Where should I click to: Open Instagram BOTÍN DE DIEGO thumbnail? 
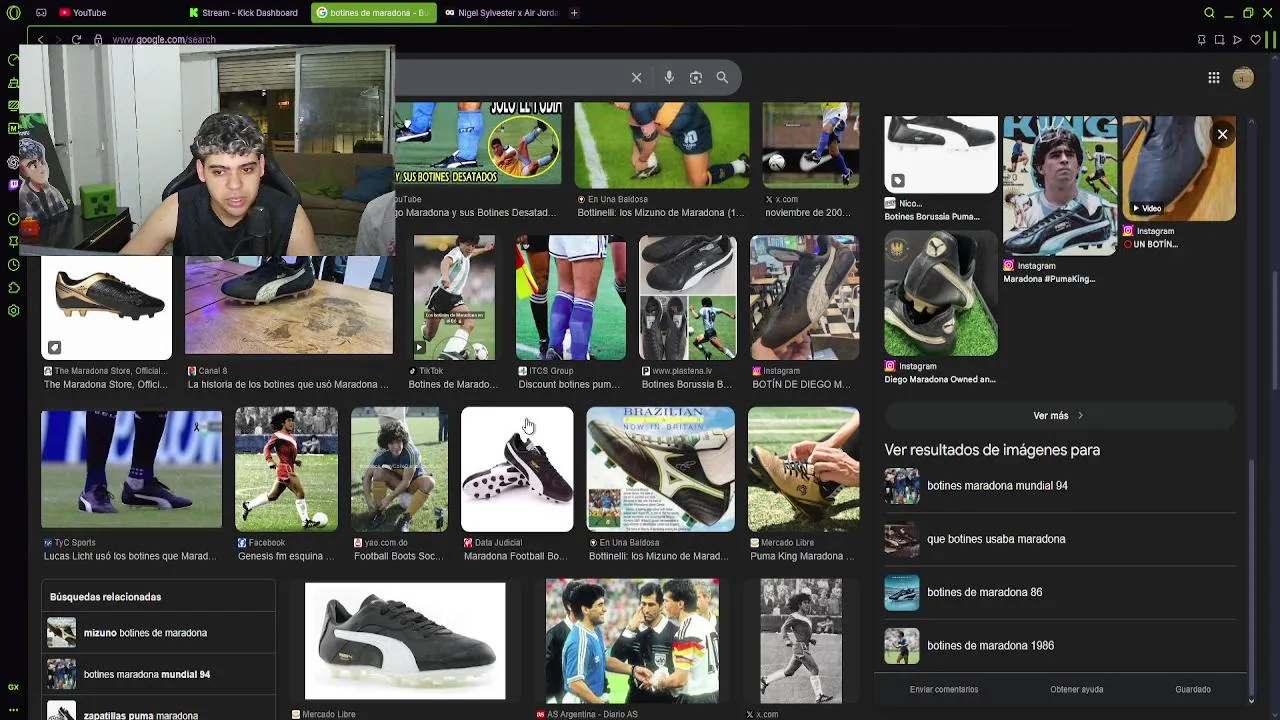coord(804,297)
